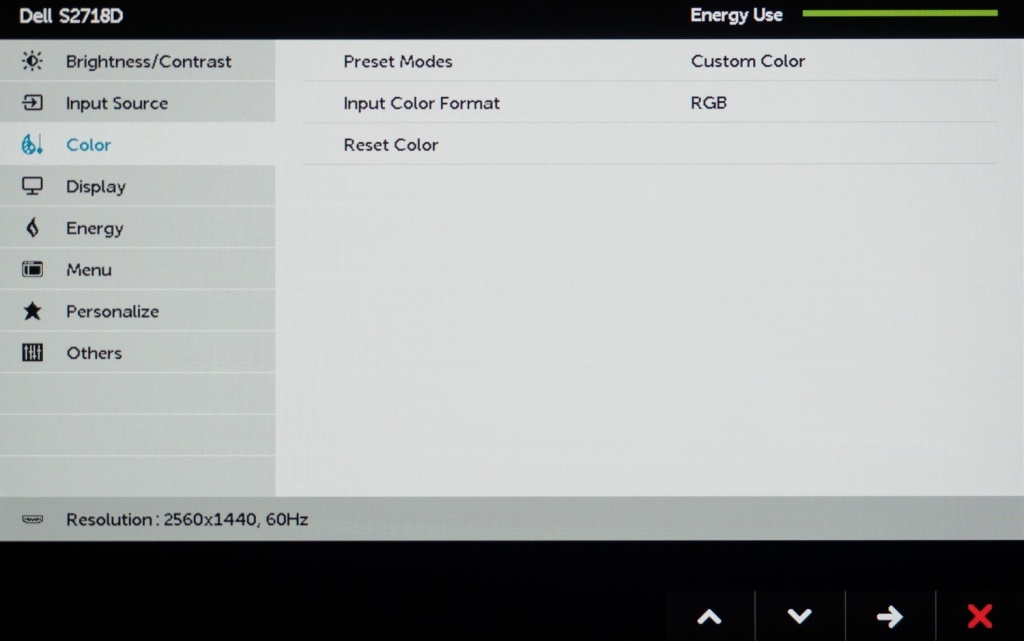Click the Energy leaf icon

pyautogui.click(x=32, y=228)
